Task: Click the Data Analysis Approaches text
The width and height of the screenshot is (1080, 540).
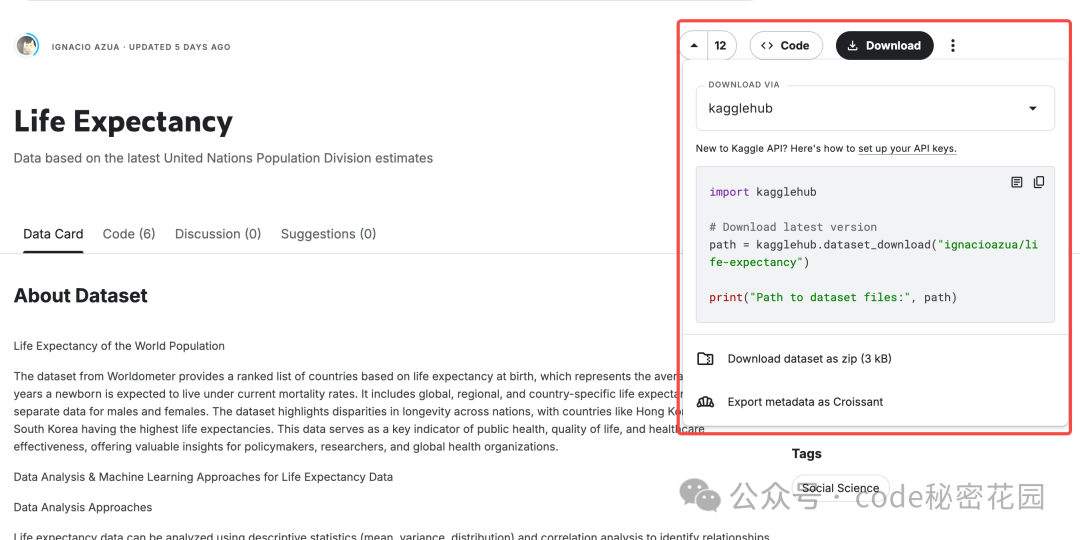Action: pos(83,508)
